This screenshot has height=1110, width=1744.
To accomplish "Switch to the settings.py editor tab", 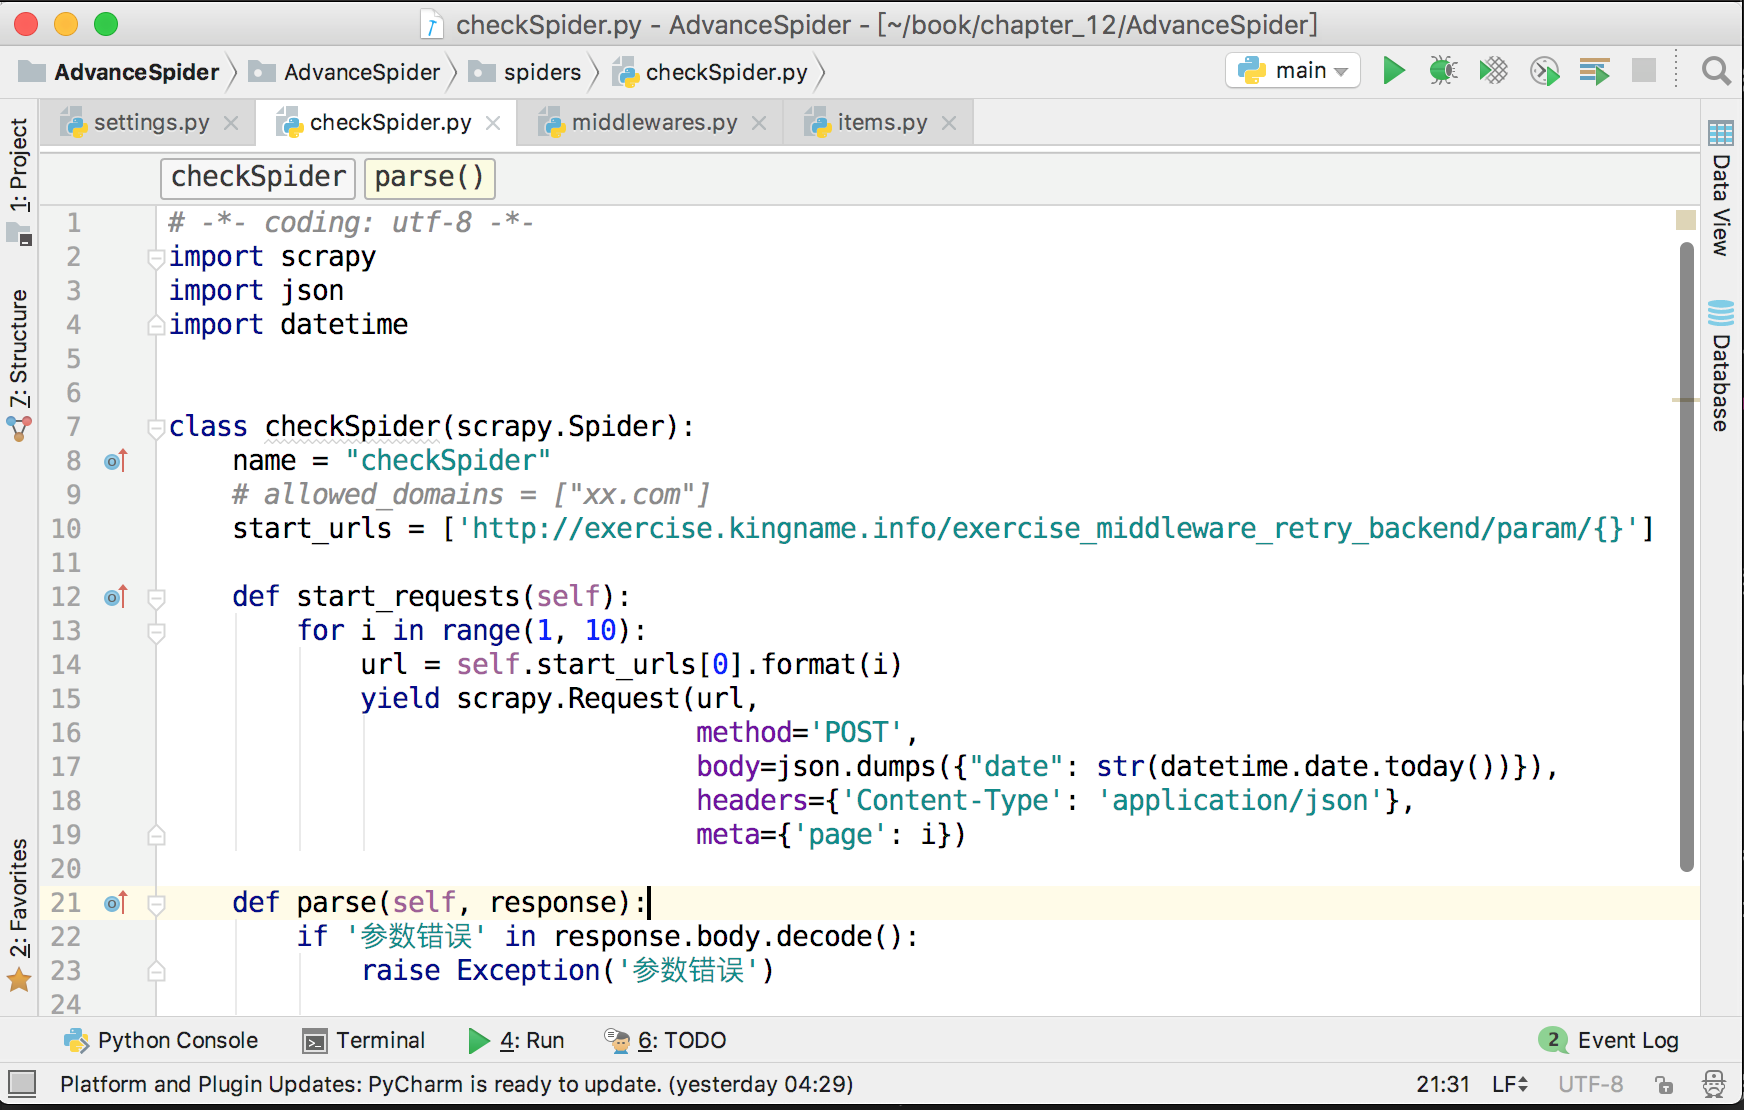I will pos(151,123).
